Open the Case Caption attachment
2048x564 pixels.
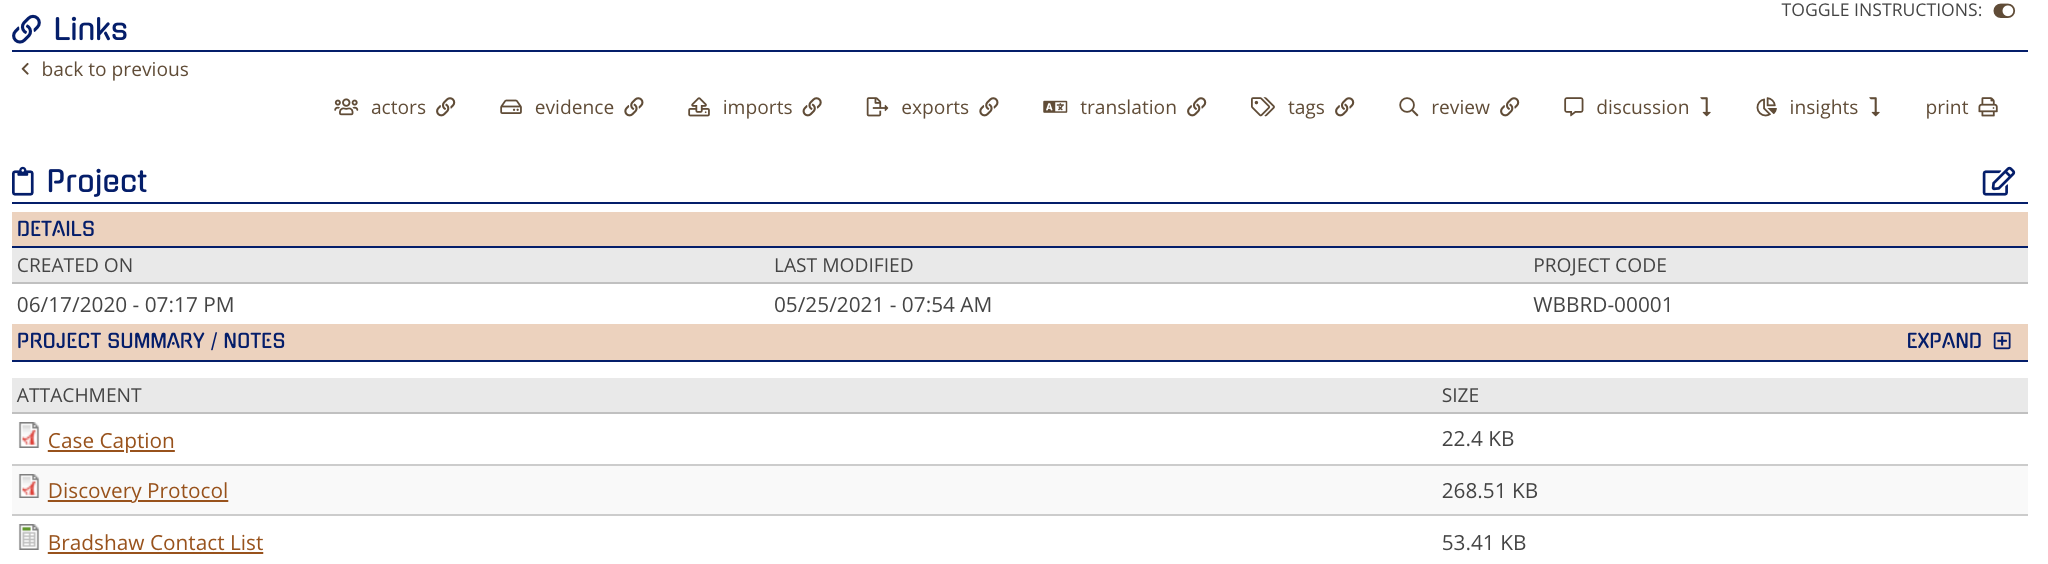click(111, 440)
